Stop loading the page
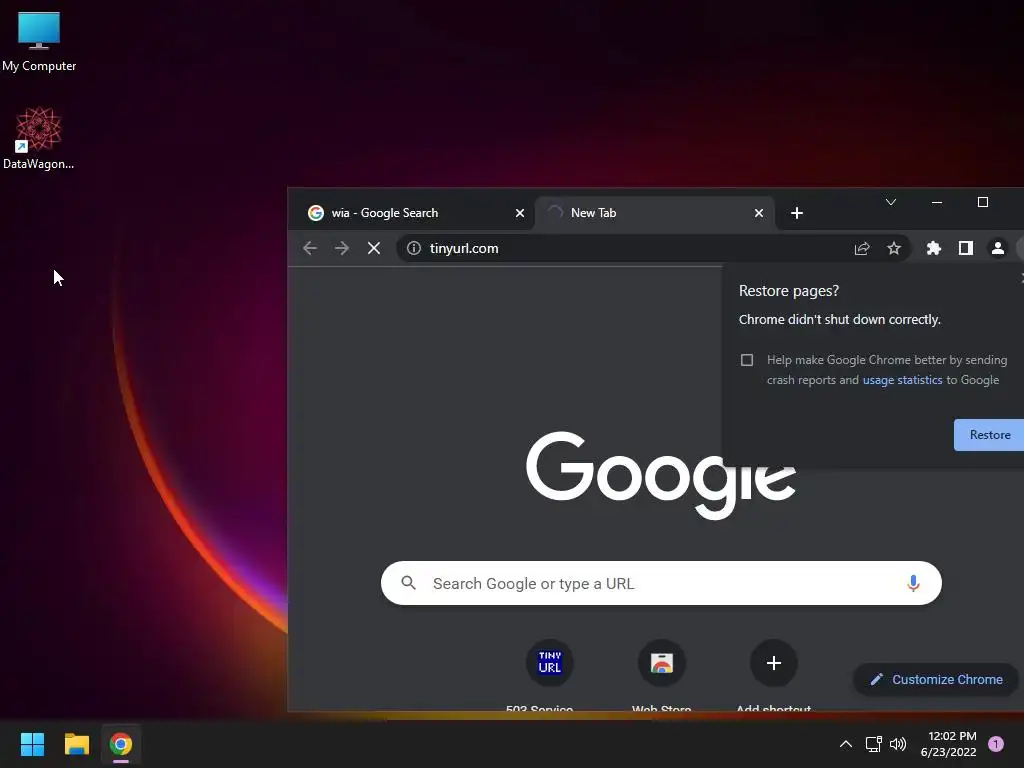This screenshot has height=768, width=1024. 374,248
